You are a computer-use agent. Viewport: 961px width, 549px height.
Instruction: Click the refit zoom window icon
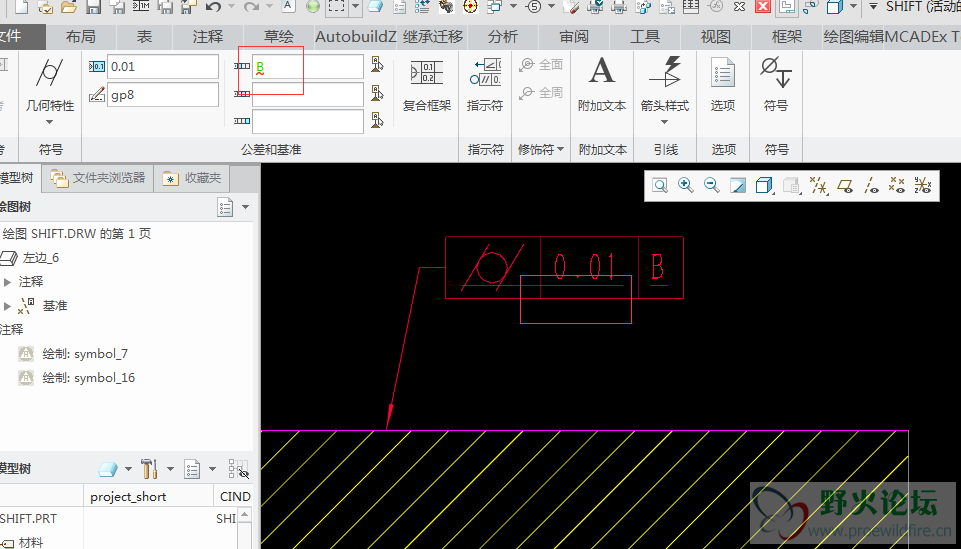(660, 185)
